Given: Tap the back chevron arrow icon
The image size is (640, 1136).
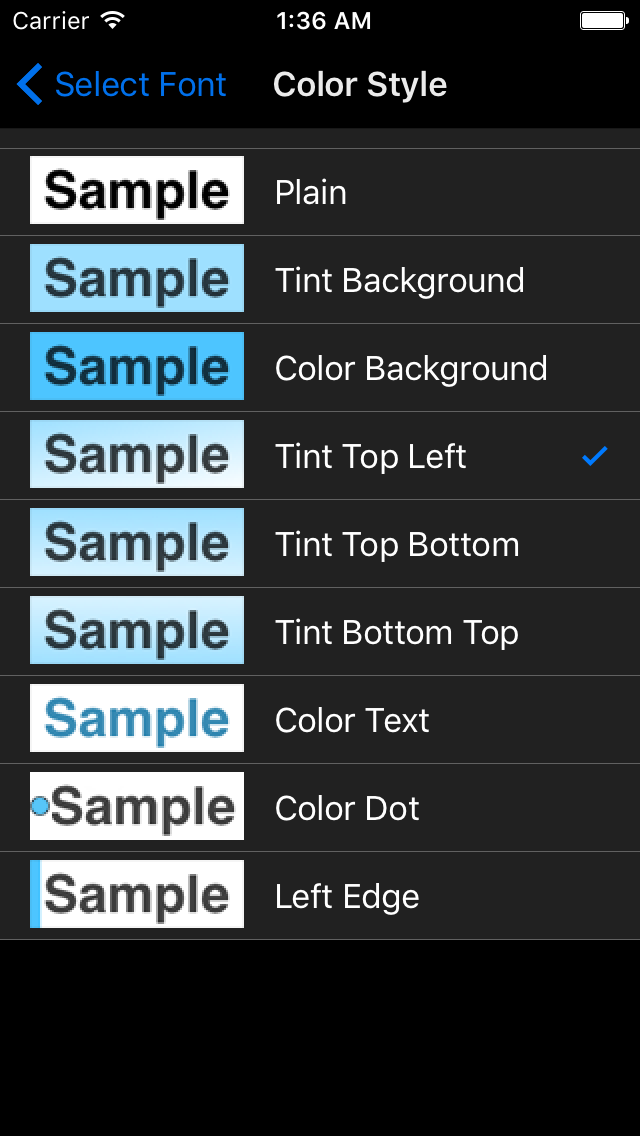Looking at the screenshot, I should 30,85.
